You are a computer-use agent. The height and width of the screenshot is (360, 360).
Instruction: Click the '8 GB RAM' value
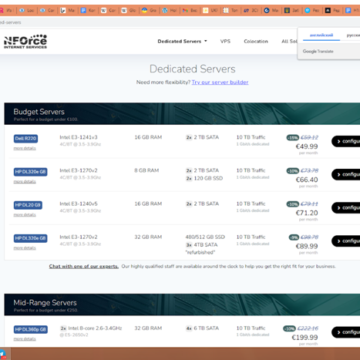[147, 170]
